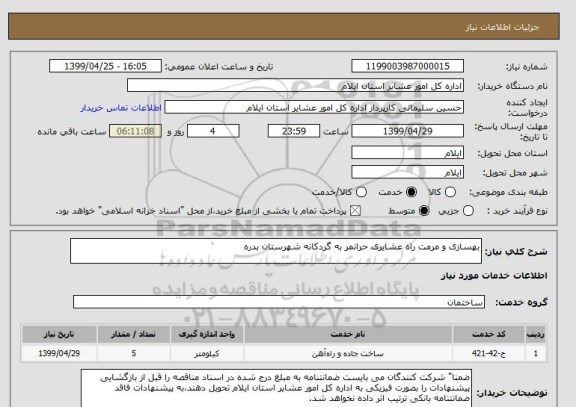Image resolution: width=576 pixels, height=407 pixels.
Task: Click the deadline time field 23:59
Action: tap(294, 131)
